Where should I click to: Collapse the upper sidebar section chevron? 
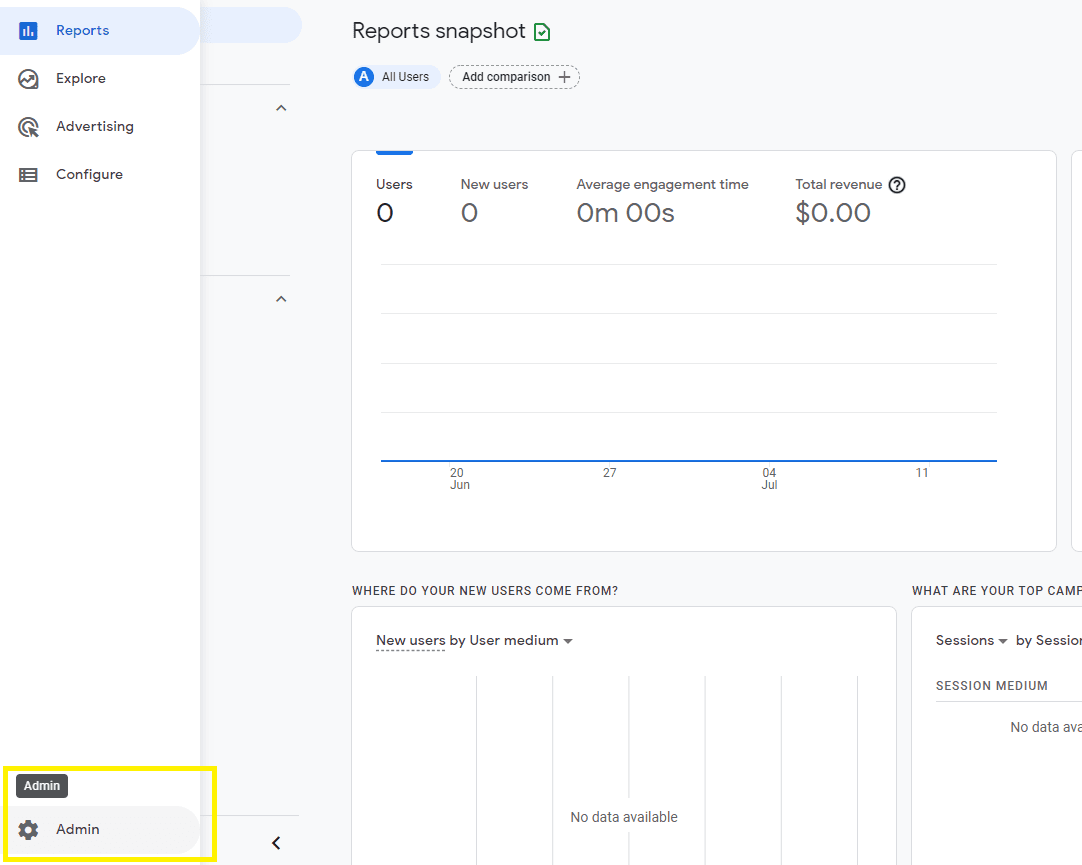coord(281,107)
